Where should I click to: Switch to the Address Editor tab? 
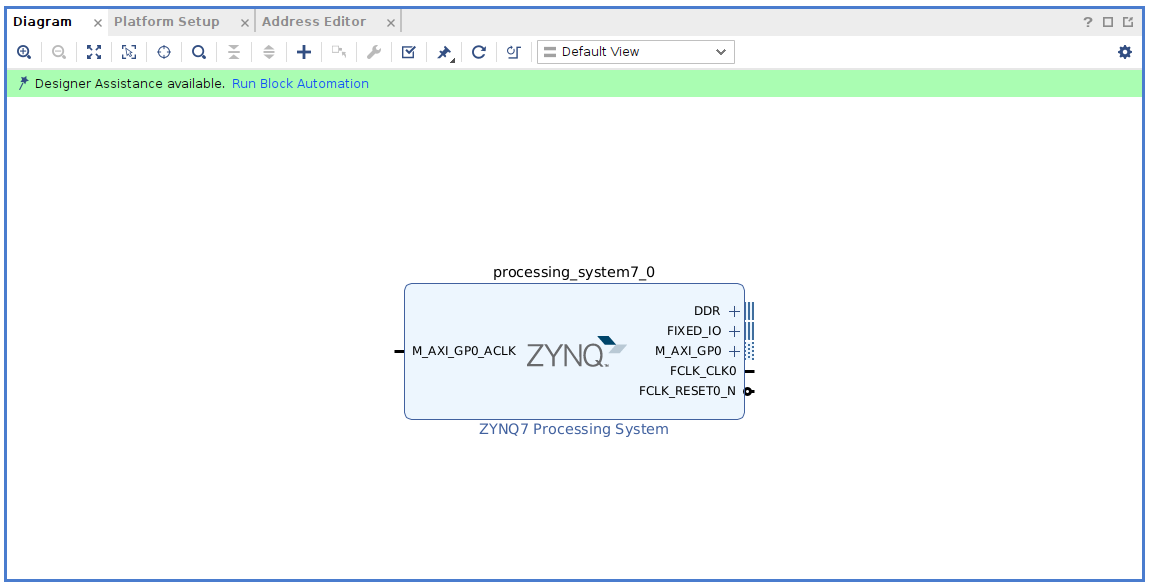pos(314,22)
